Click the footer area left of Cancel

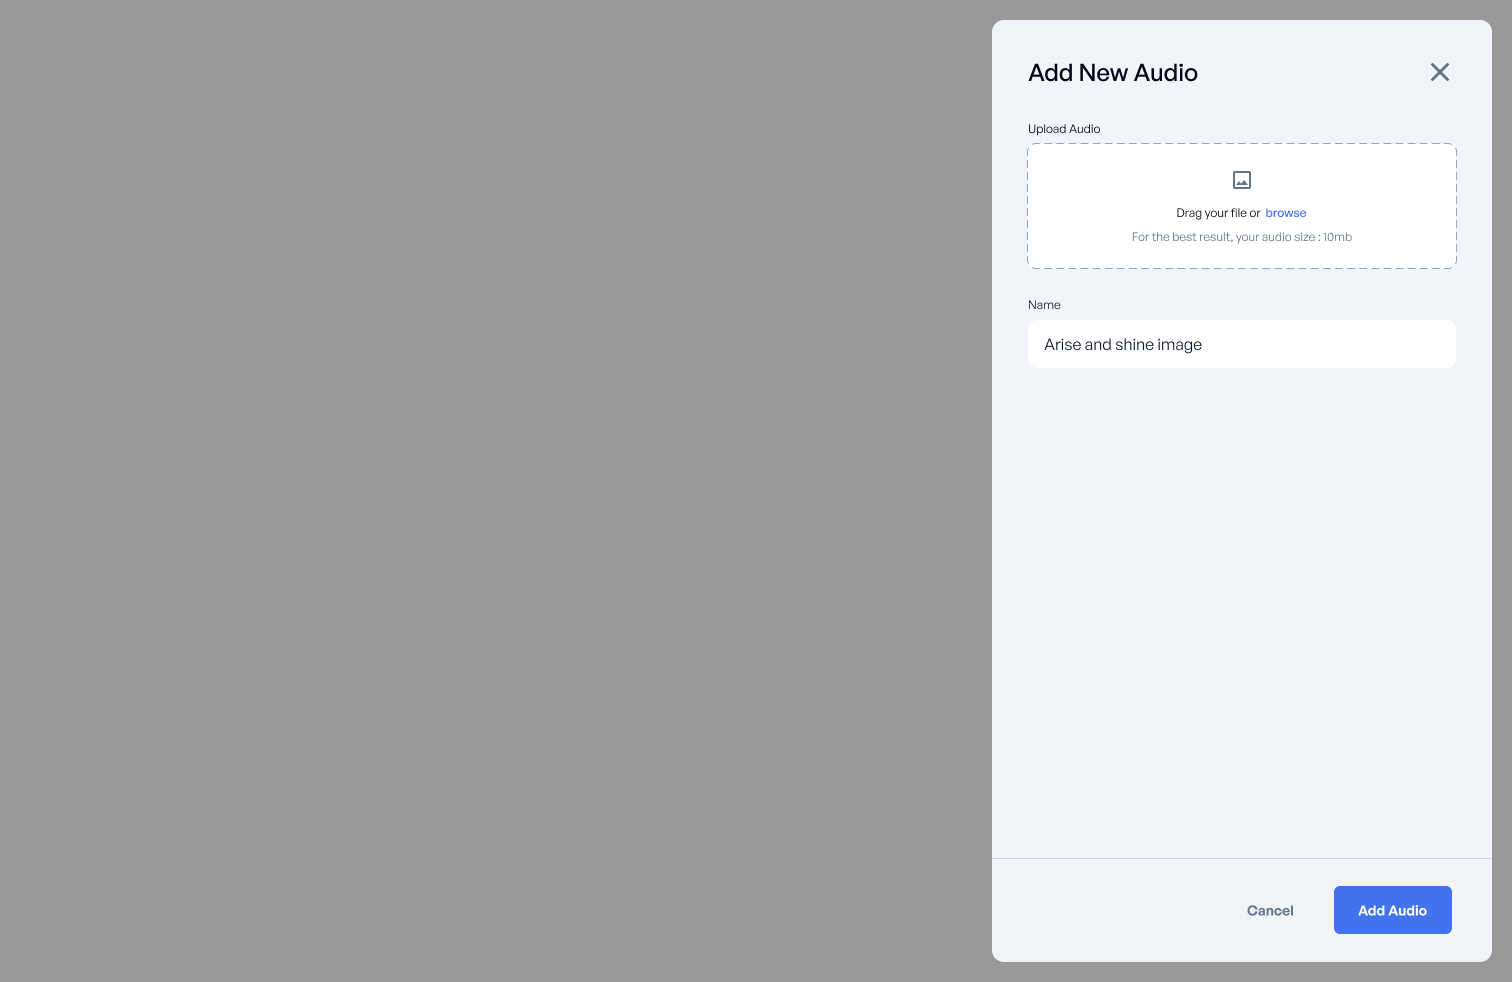pos(1110,910)
